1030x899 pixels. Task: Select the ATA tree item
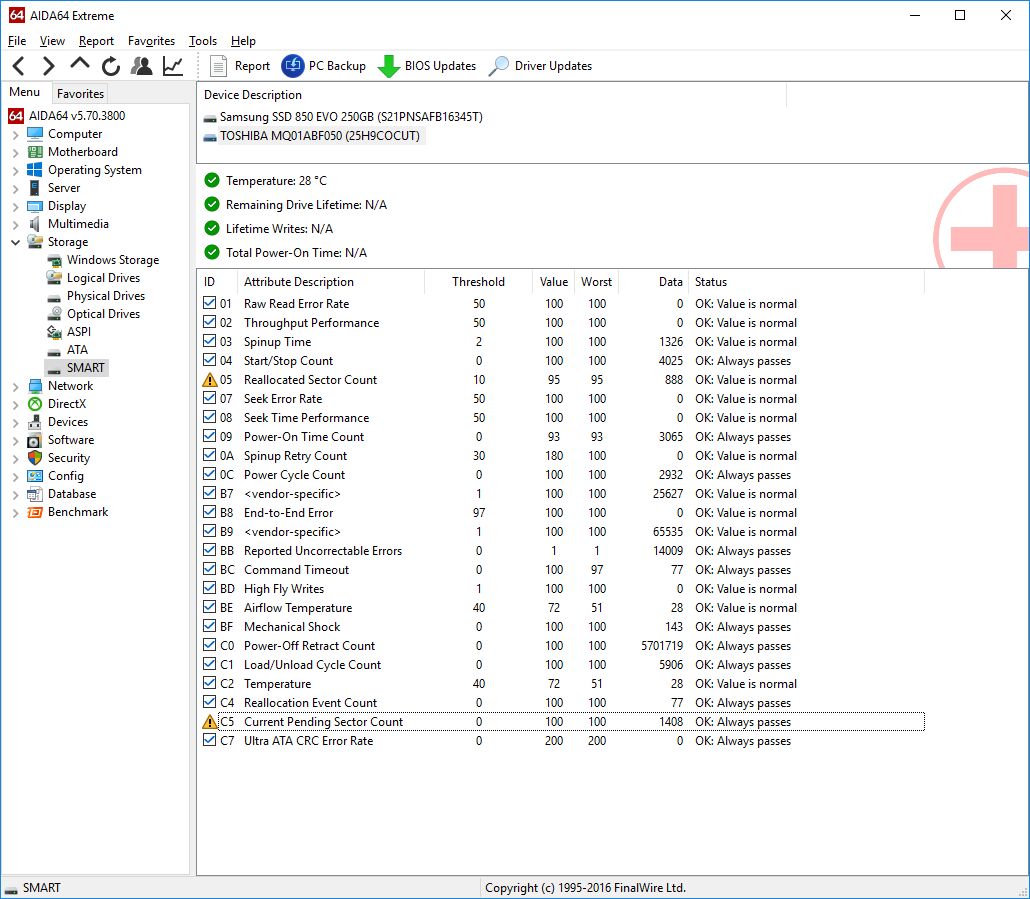(77, 350)
